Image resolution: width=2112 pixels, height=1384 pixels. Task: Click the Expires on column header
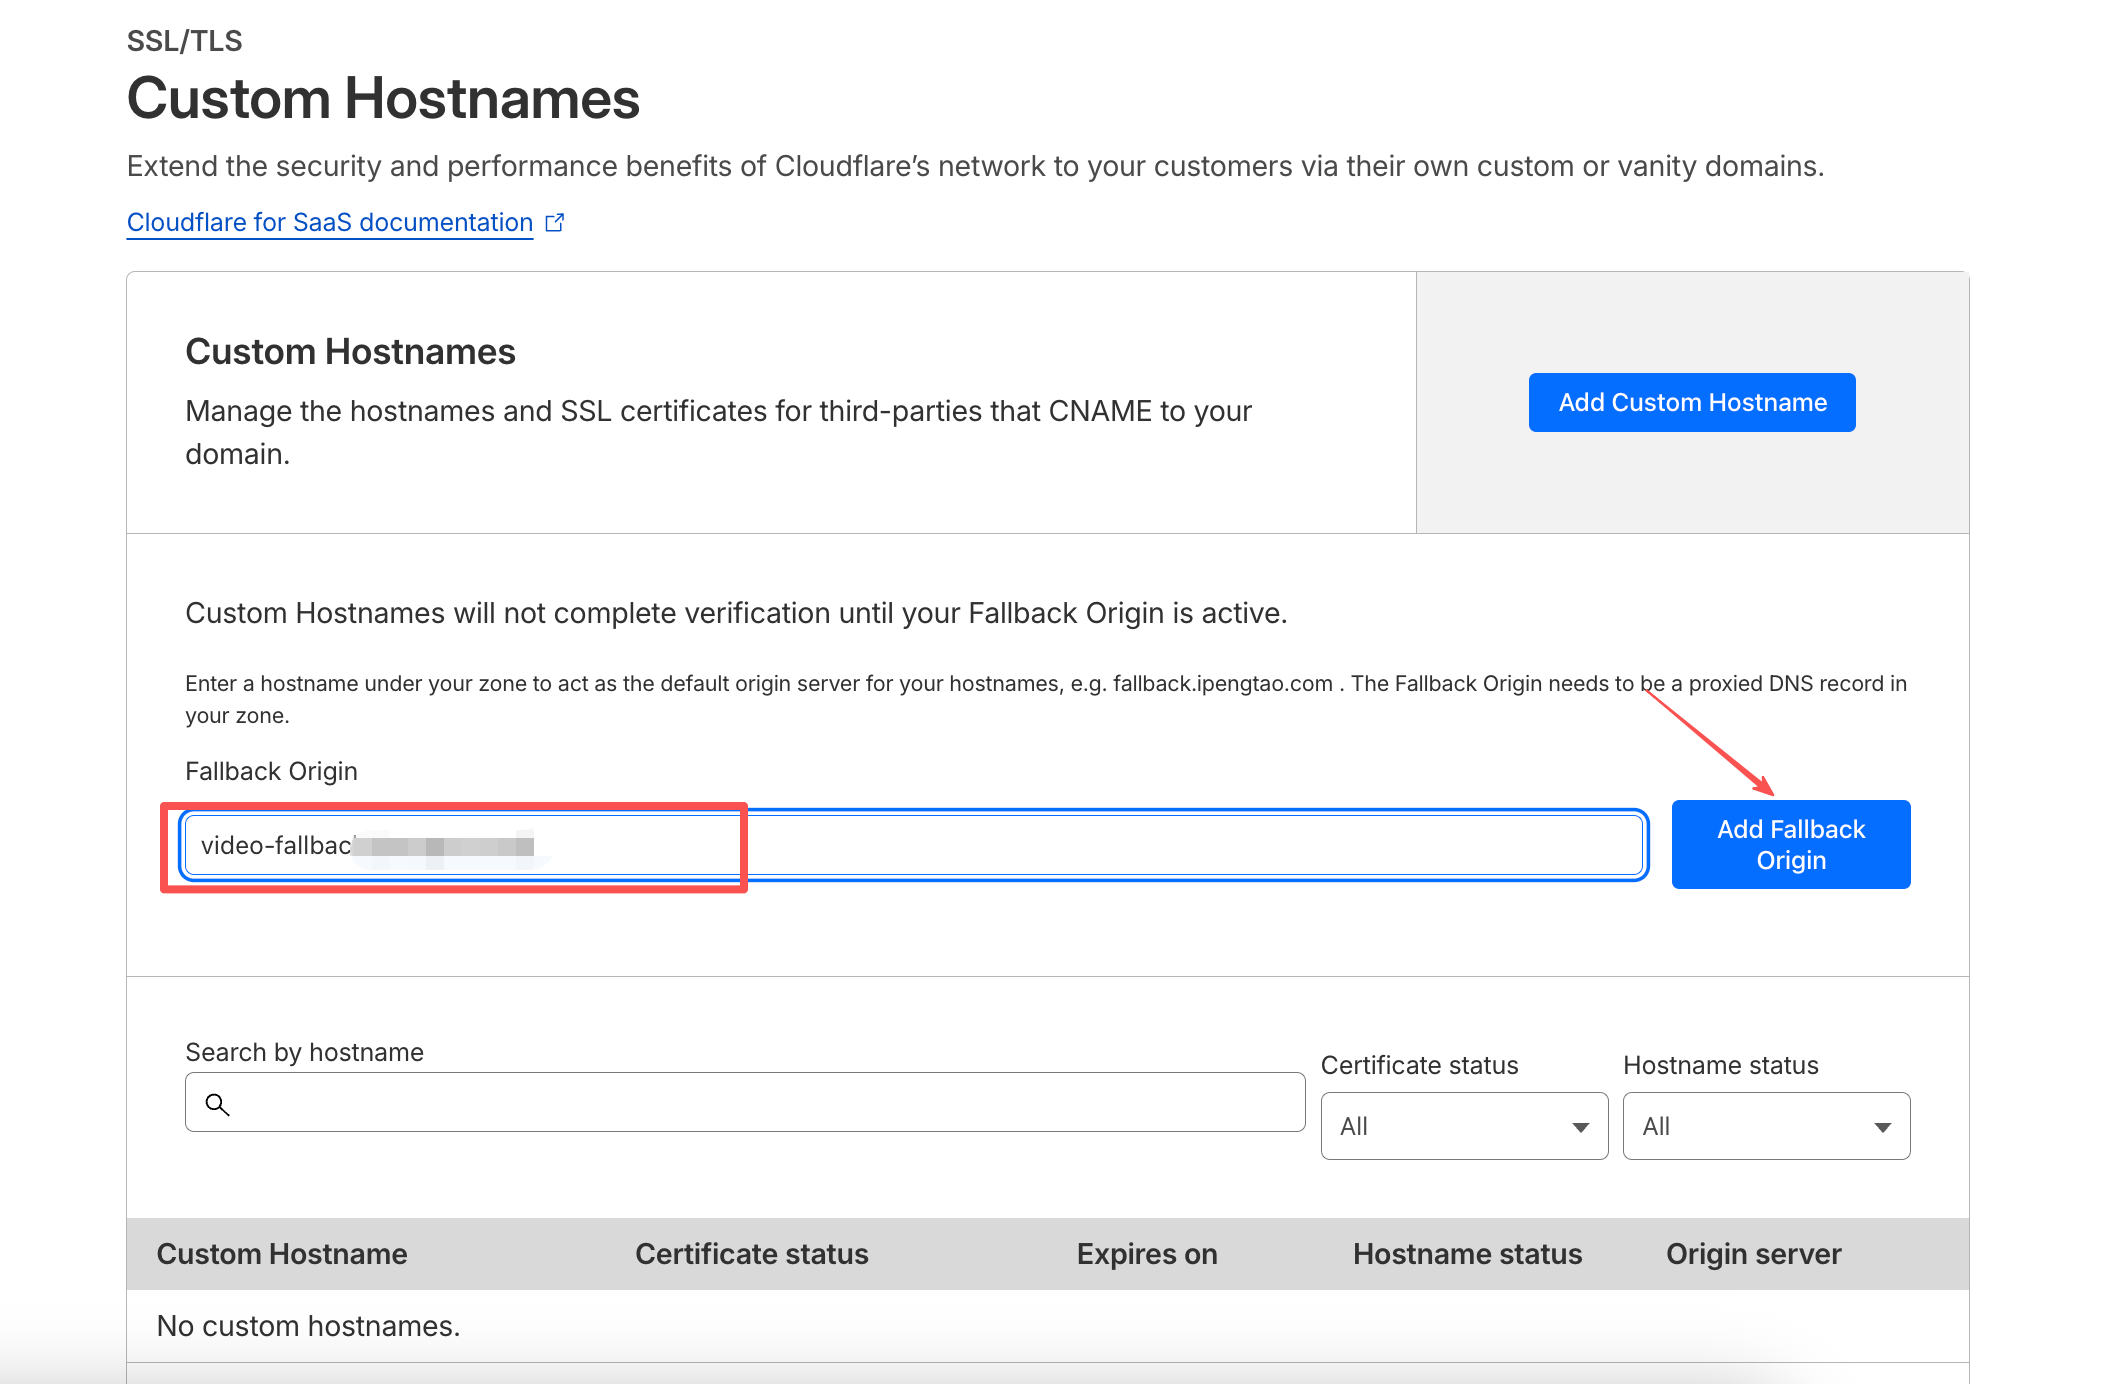coord(1147,1254)
